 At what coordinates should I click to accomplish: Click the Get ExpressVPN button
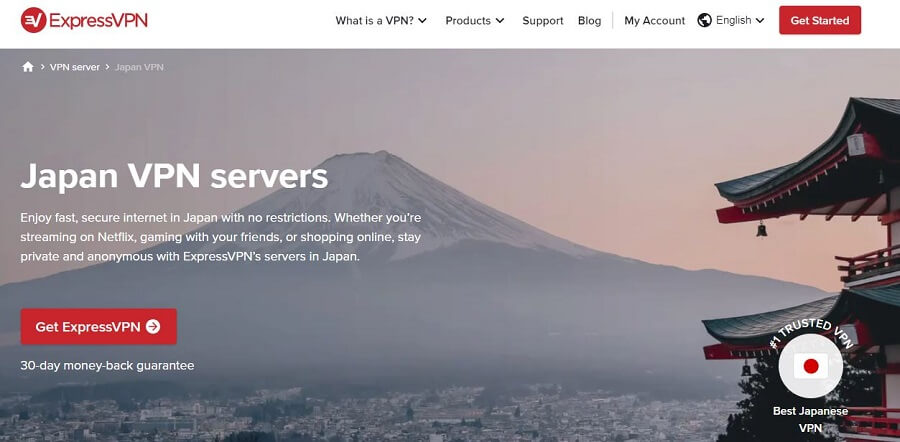click(99, 327)
